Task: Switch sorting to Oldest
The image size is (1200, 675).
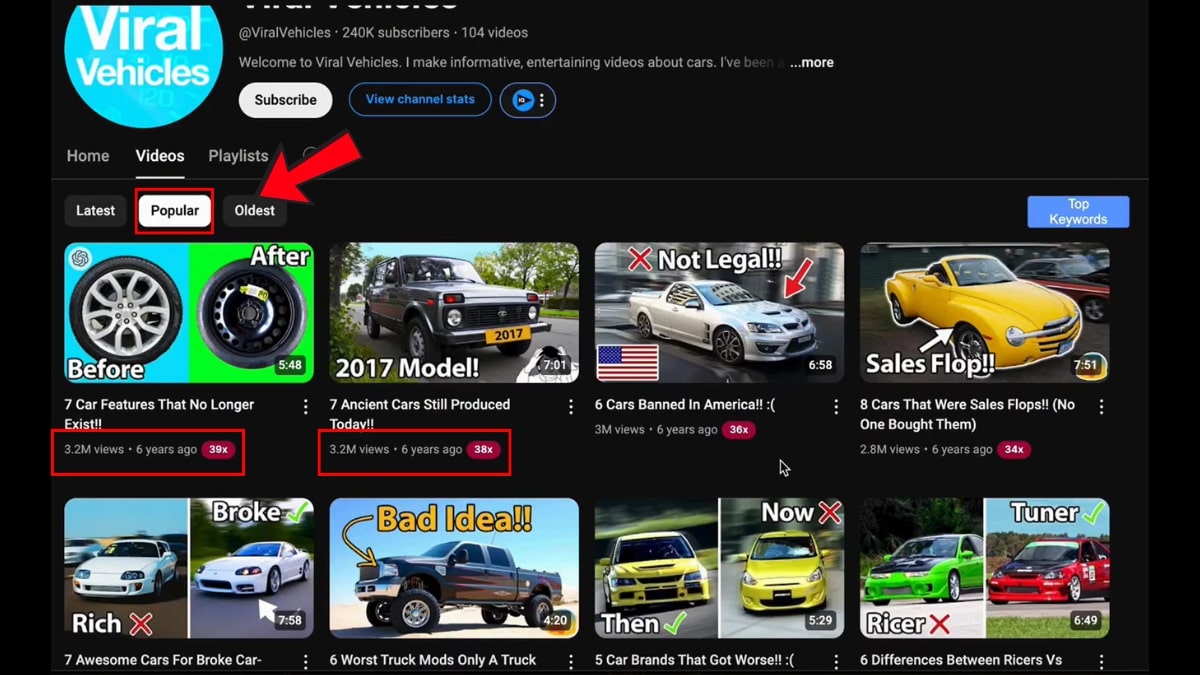Action: tap(254, 211)
